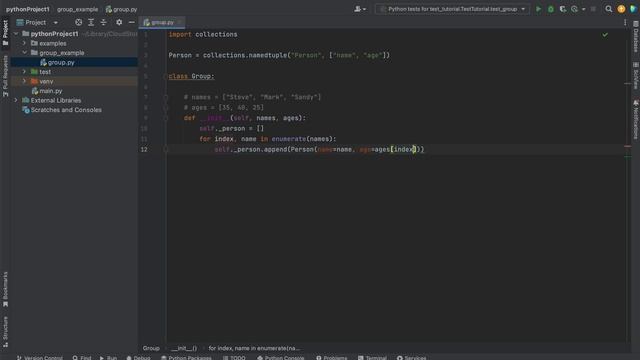Open the profiler options arrow
The image size is (640, 360).
583,9
